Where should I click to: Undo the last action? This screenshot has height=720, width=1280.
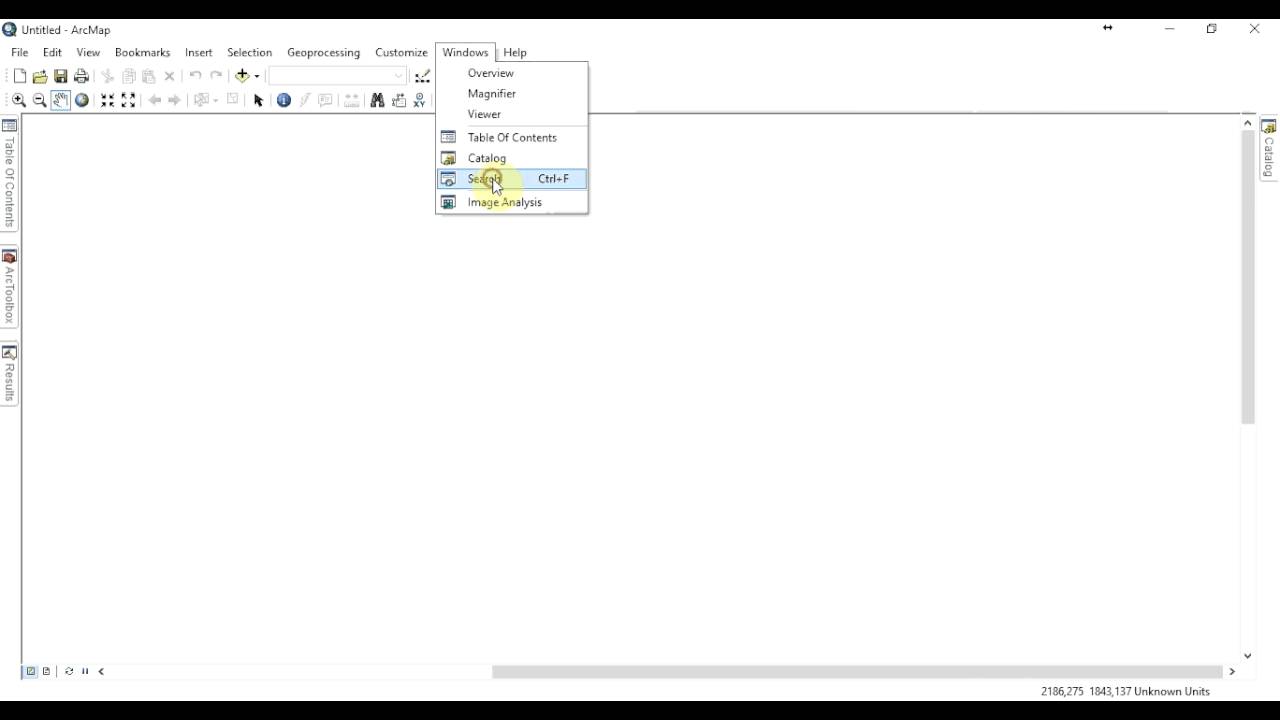tap(195, 76)
